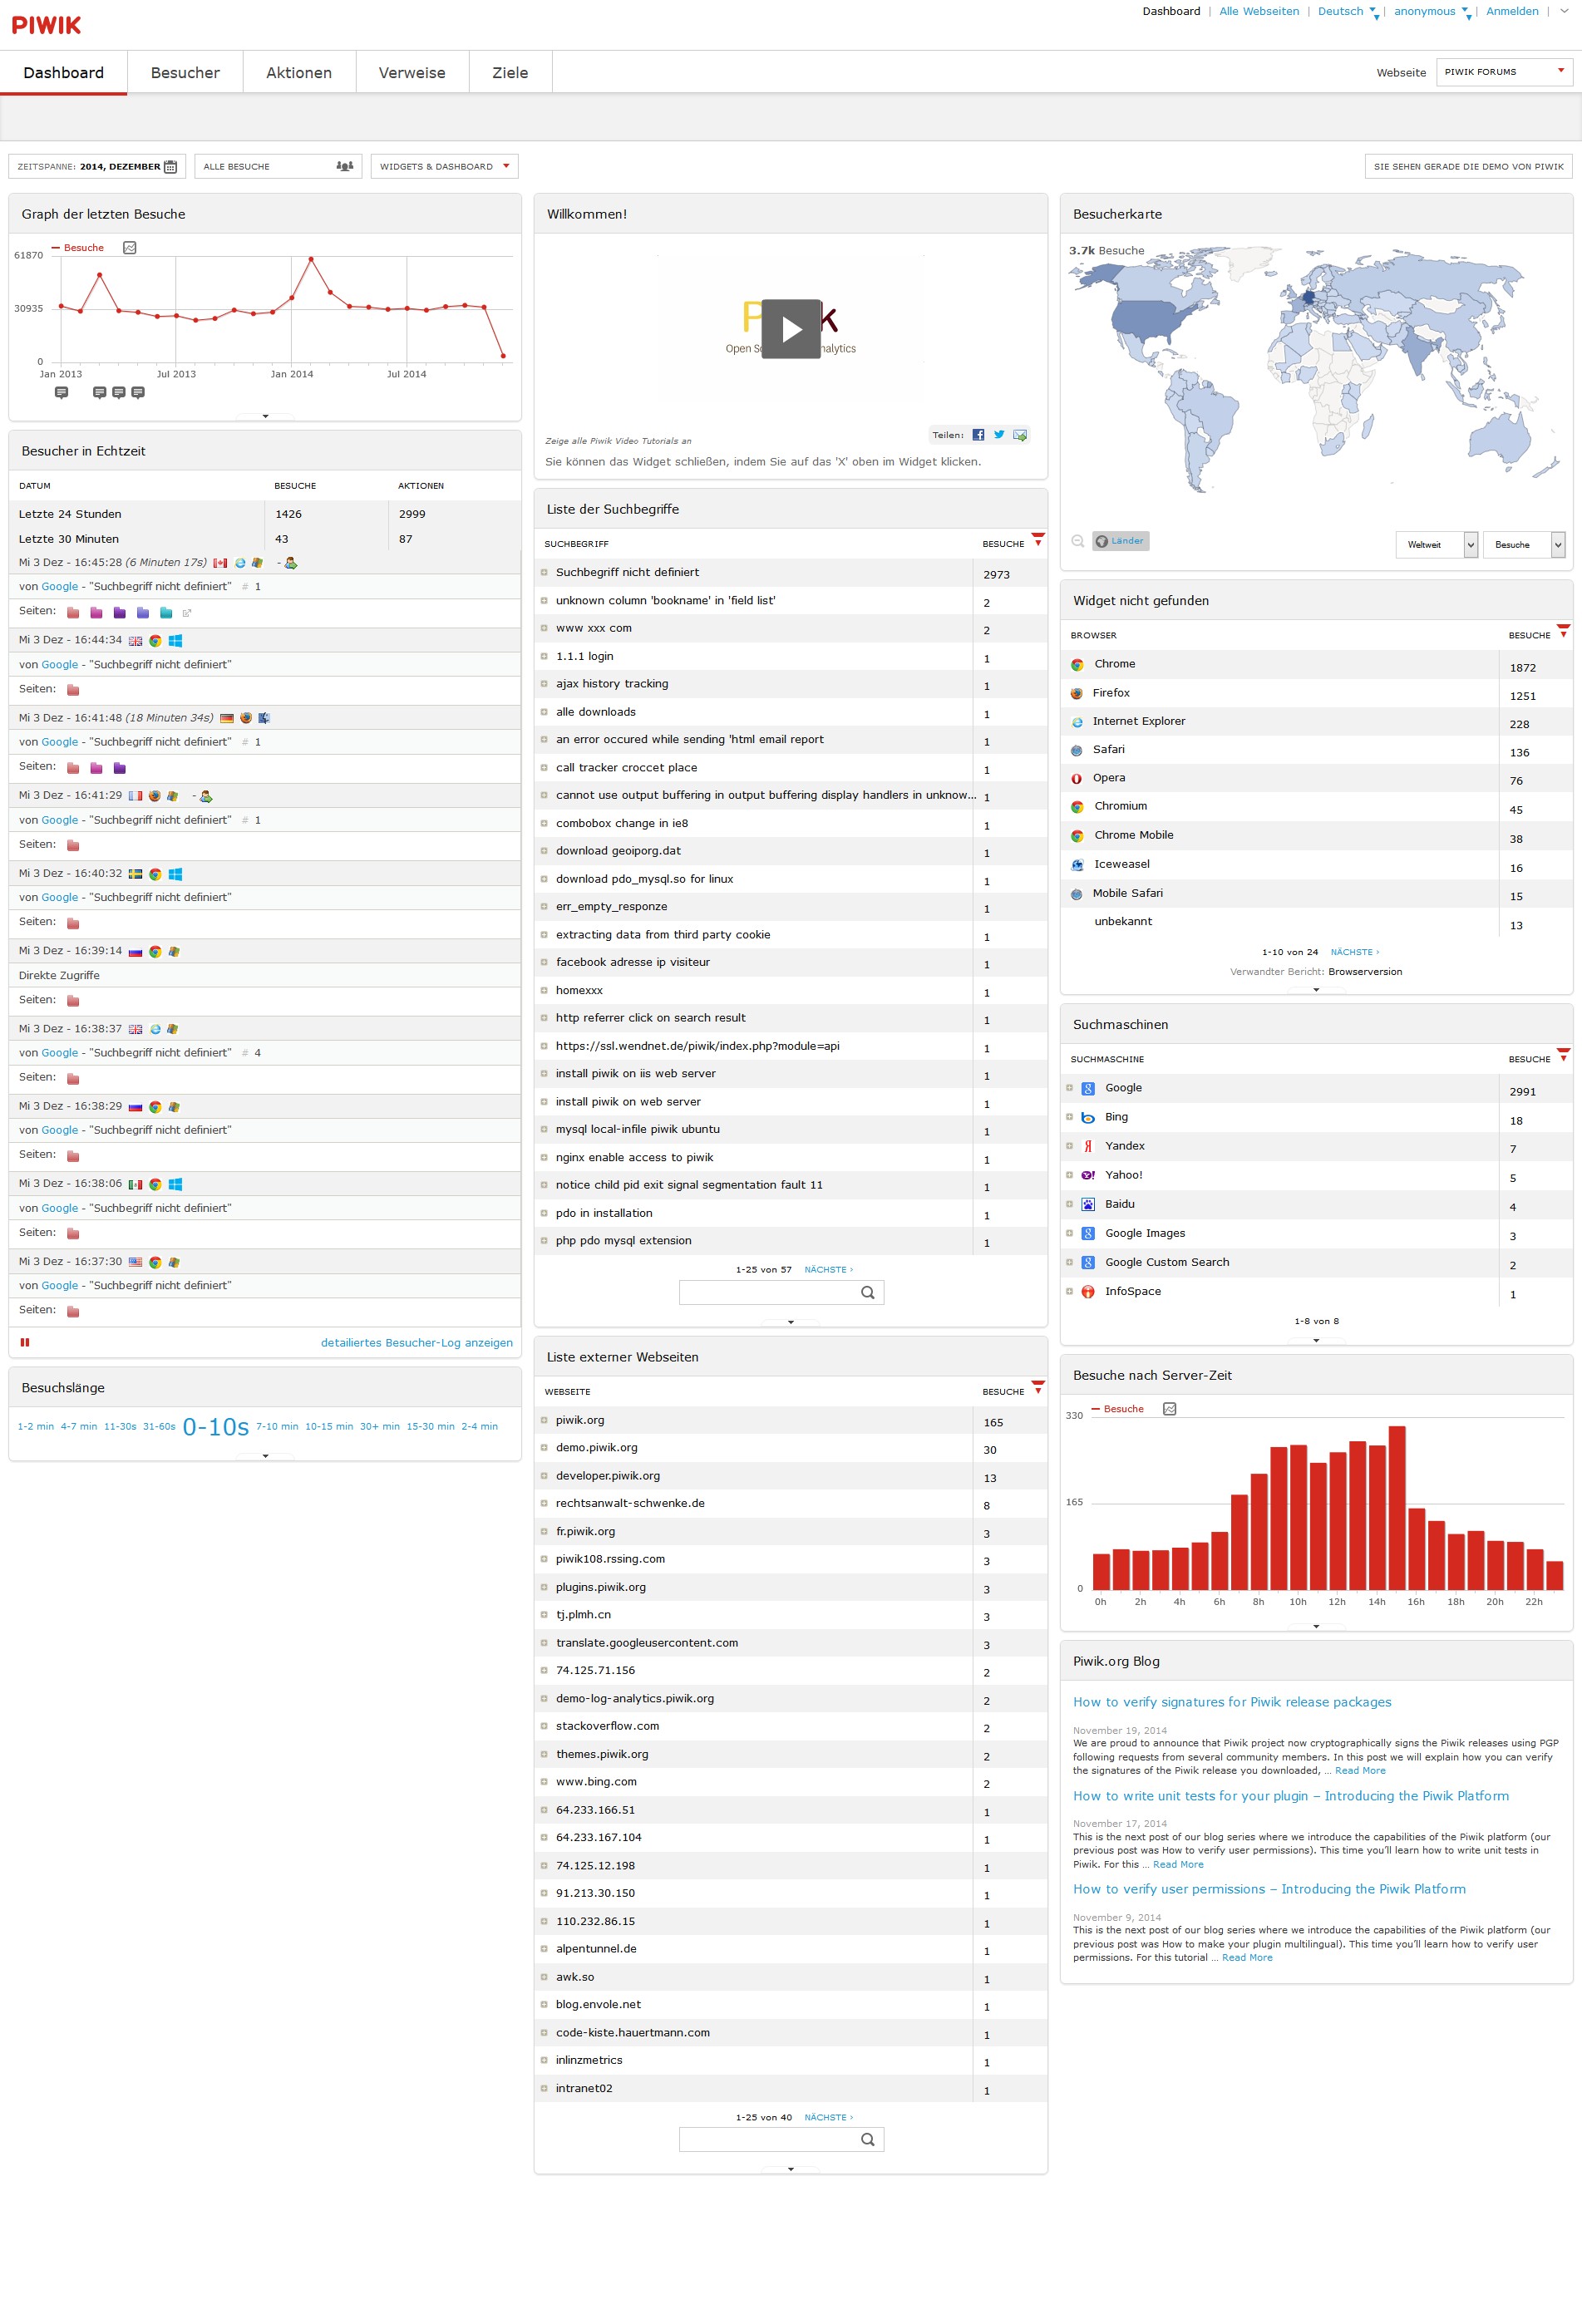Screen dimensions: 1582x2324
Task: Switch to Ziele tab
Action: [510, 73]
